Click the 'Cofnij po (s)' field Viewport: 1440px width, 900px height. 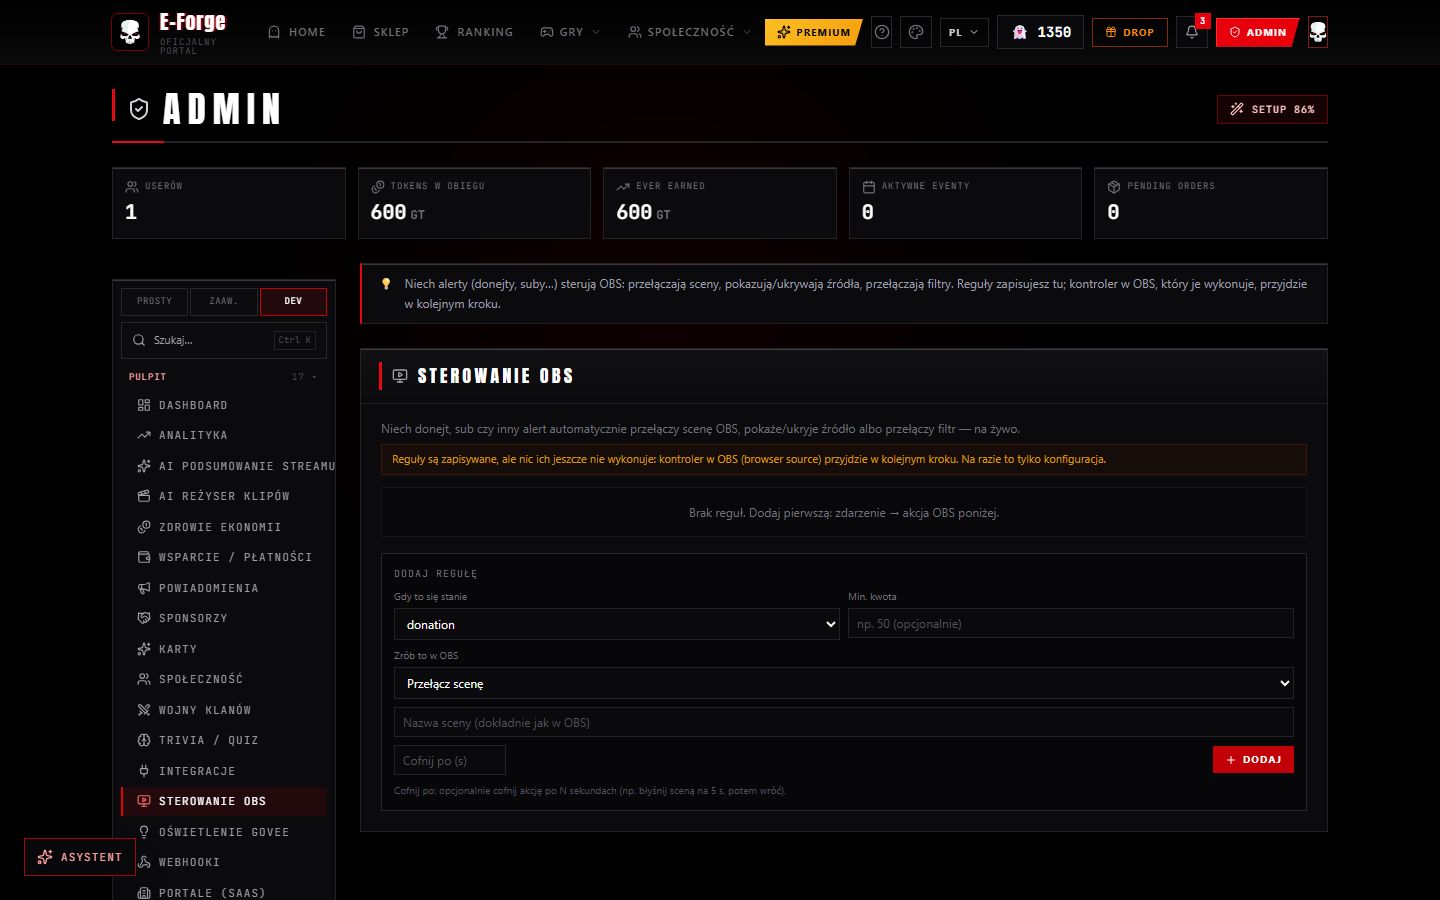450,760
